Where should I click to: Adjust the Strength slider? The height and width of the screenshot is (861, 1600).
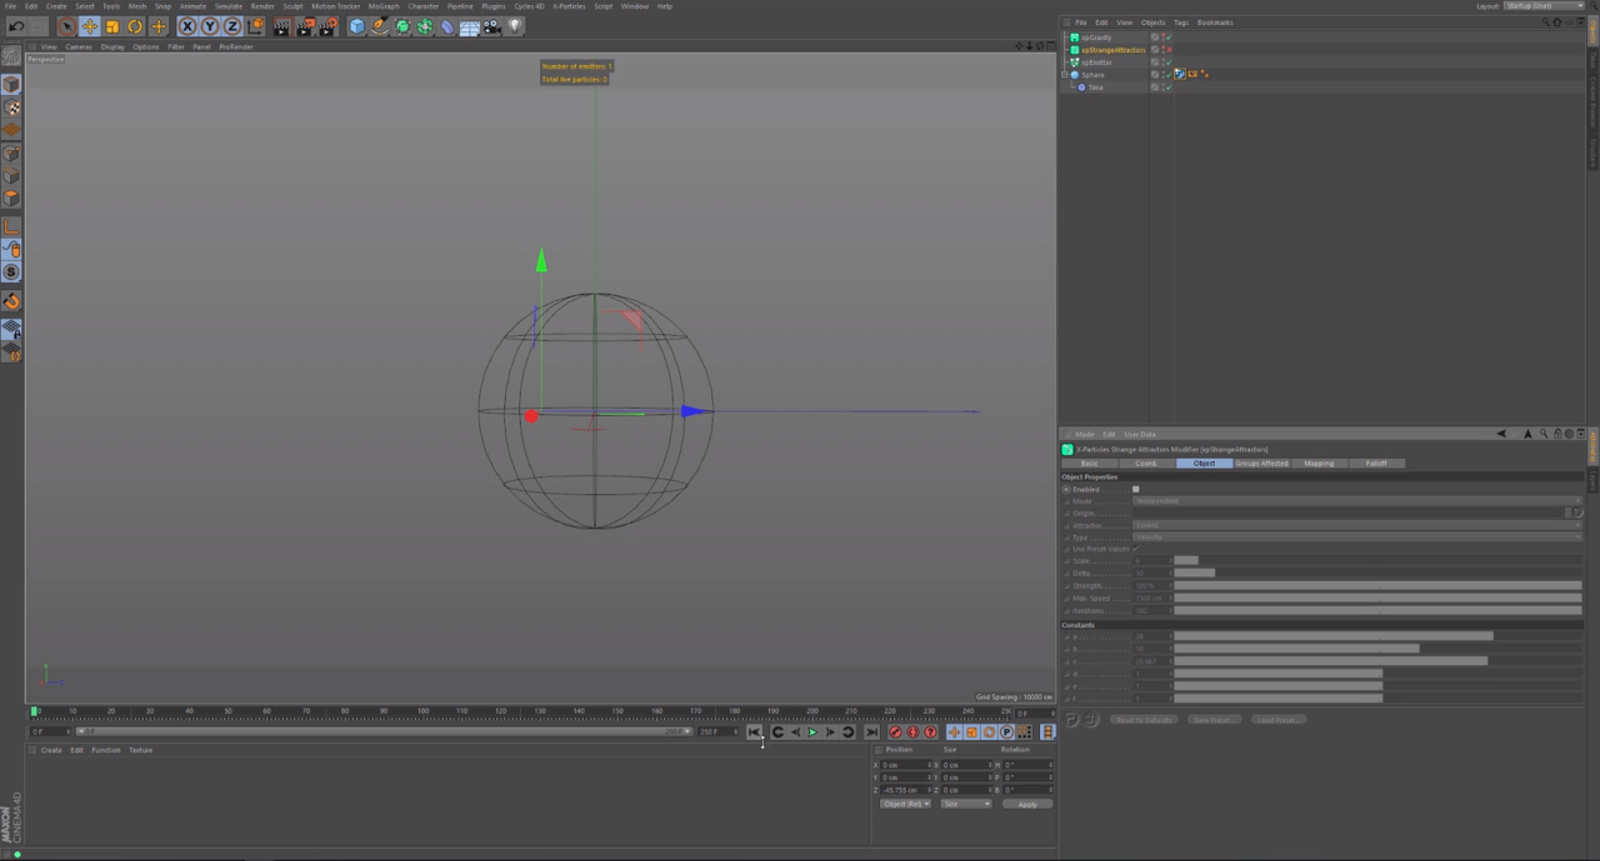point(1378,586)
